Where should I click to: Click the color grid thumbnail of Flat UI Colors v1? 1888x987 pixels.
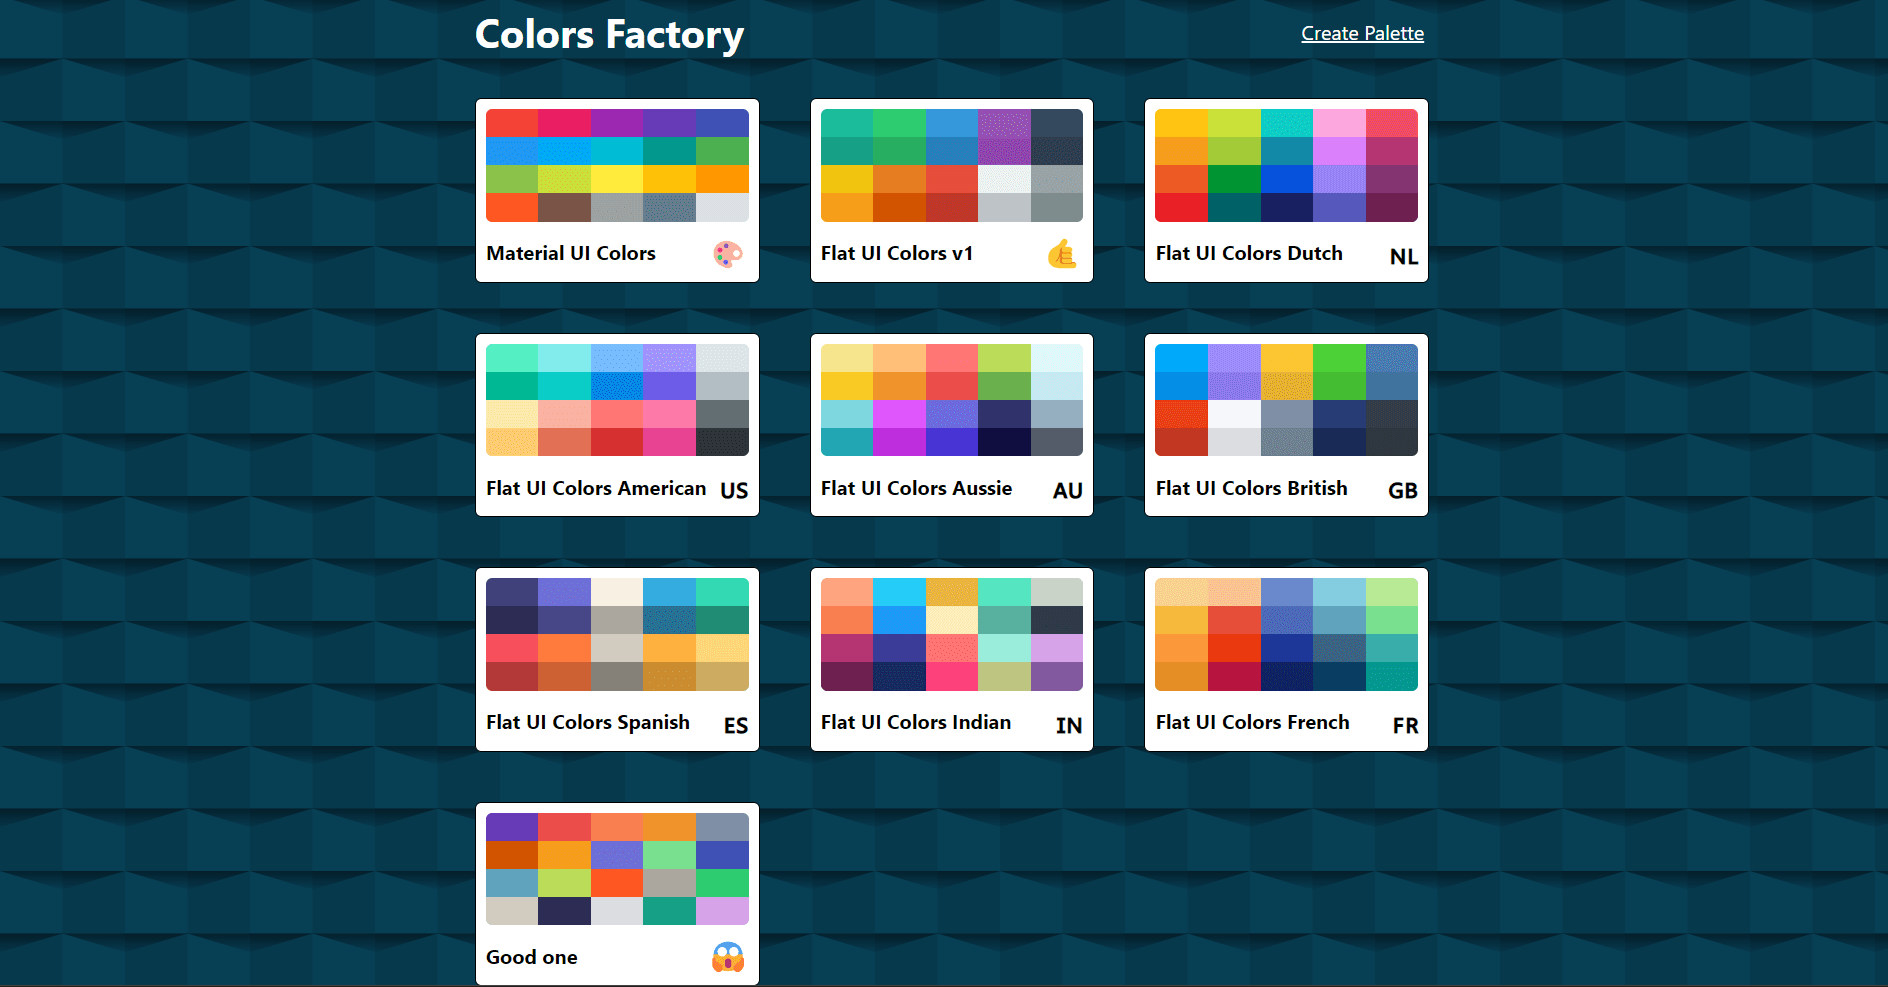click(952, 165)
